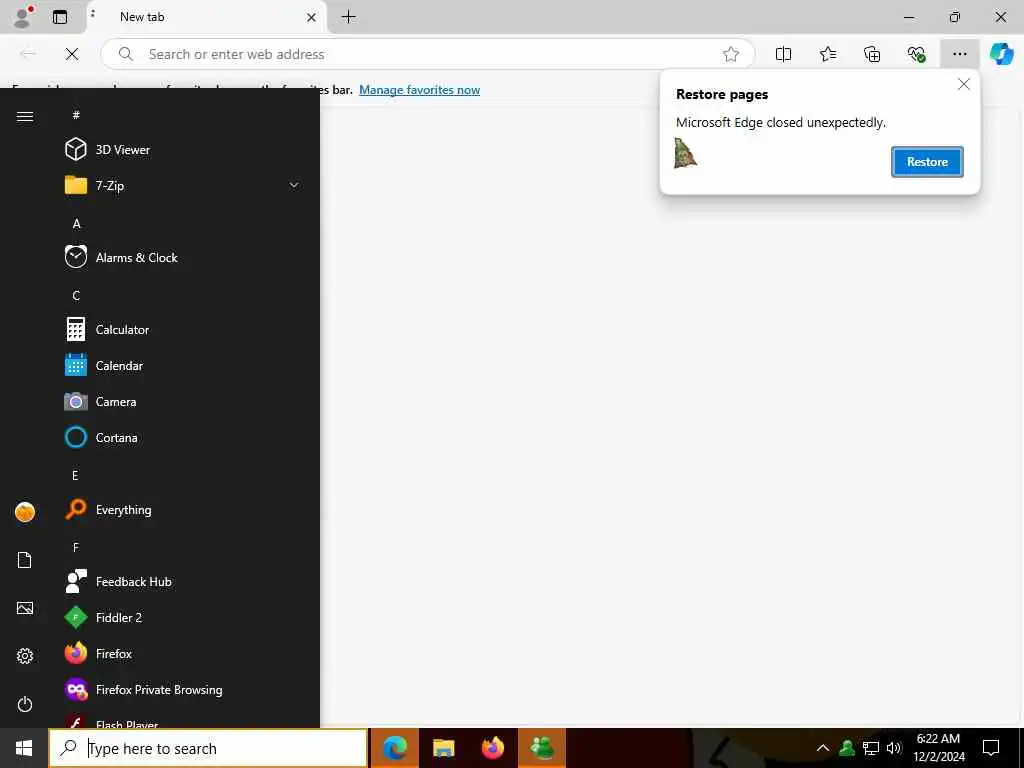Open the Copilot sidebar
Image resolution: width=1024 pixels, height=768 pixels.
pos(1001,54)
